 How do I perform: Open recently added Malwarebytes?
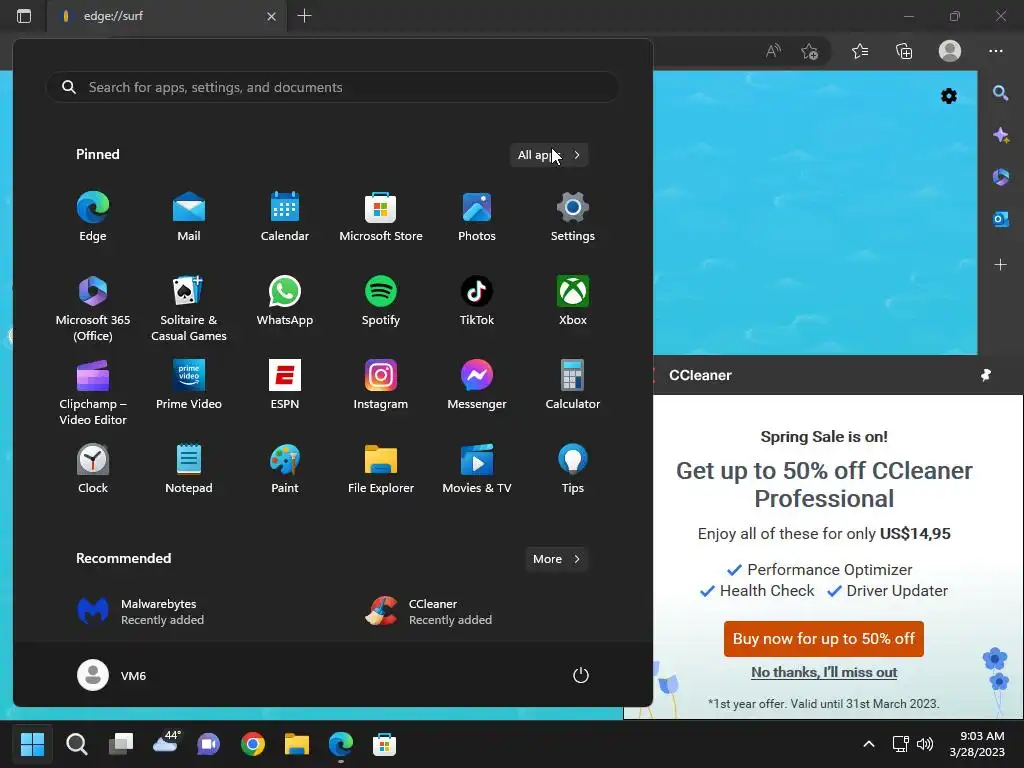click(x=140, y=612)
